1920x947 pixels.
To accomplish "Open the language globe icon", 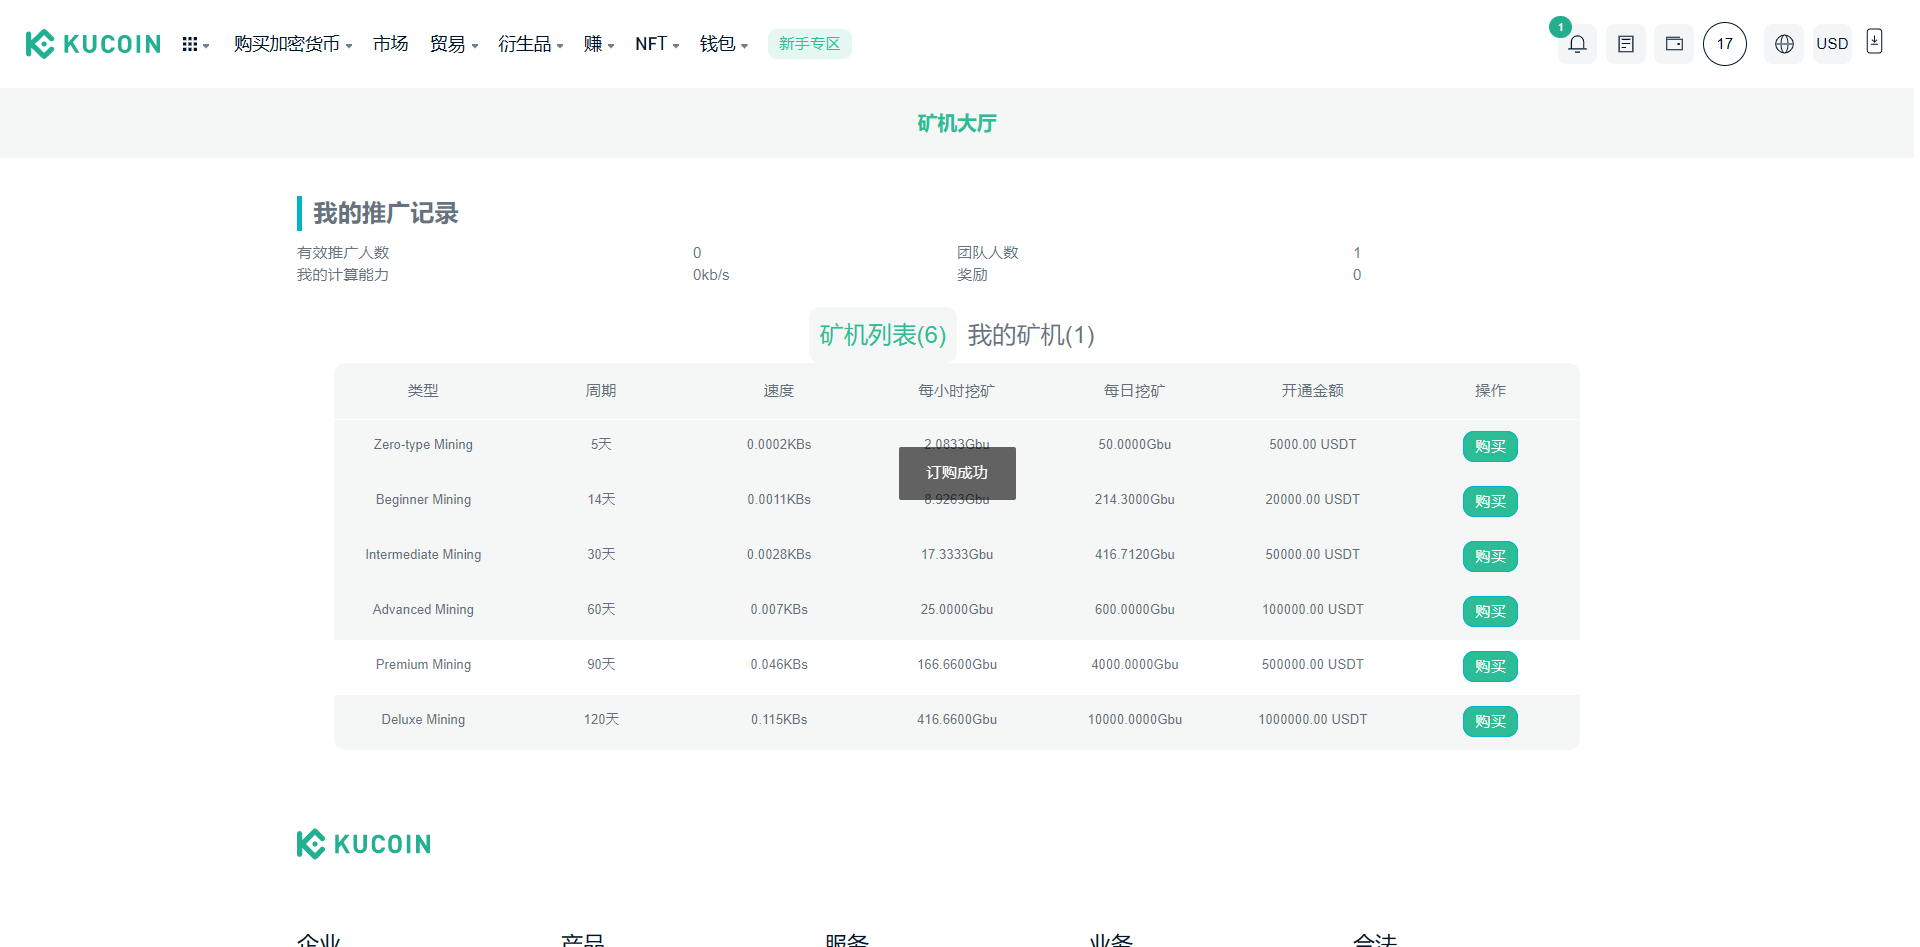I will click(1784, 44).
